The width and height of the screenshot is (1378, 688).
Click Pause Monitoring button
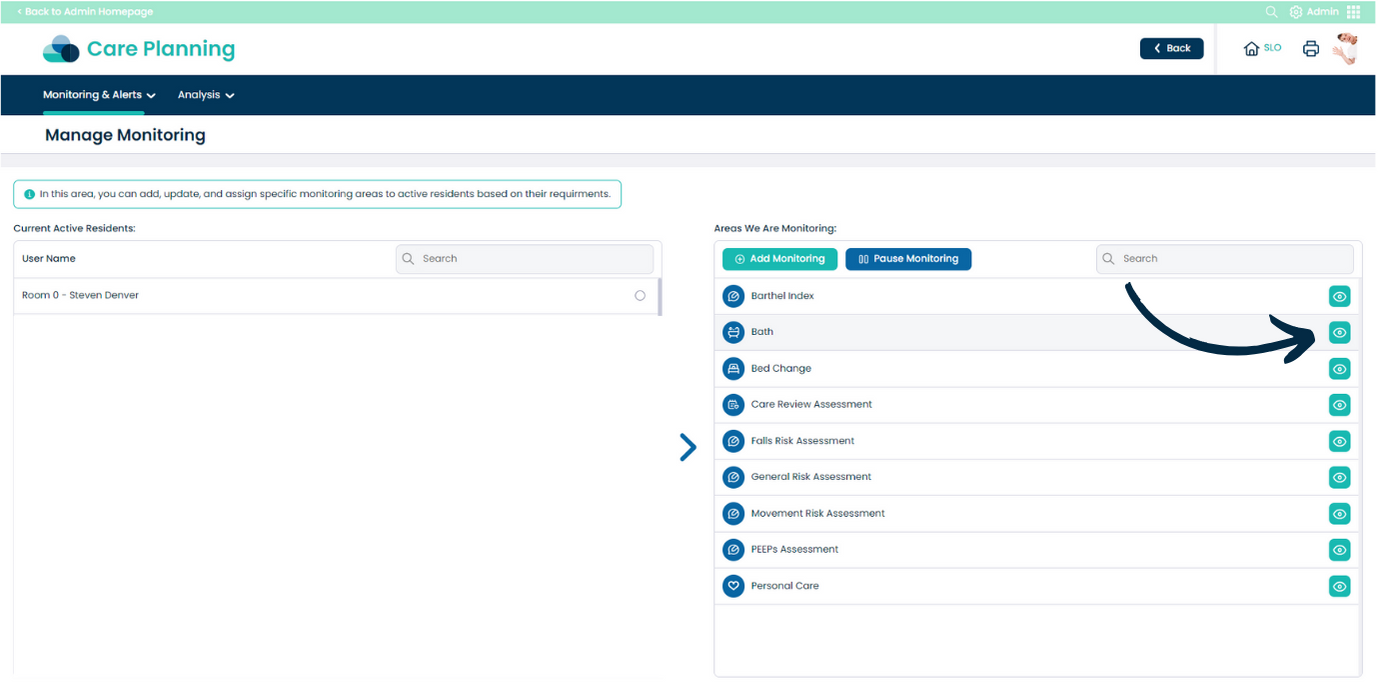(x=908, y=259)
